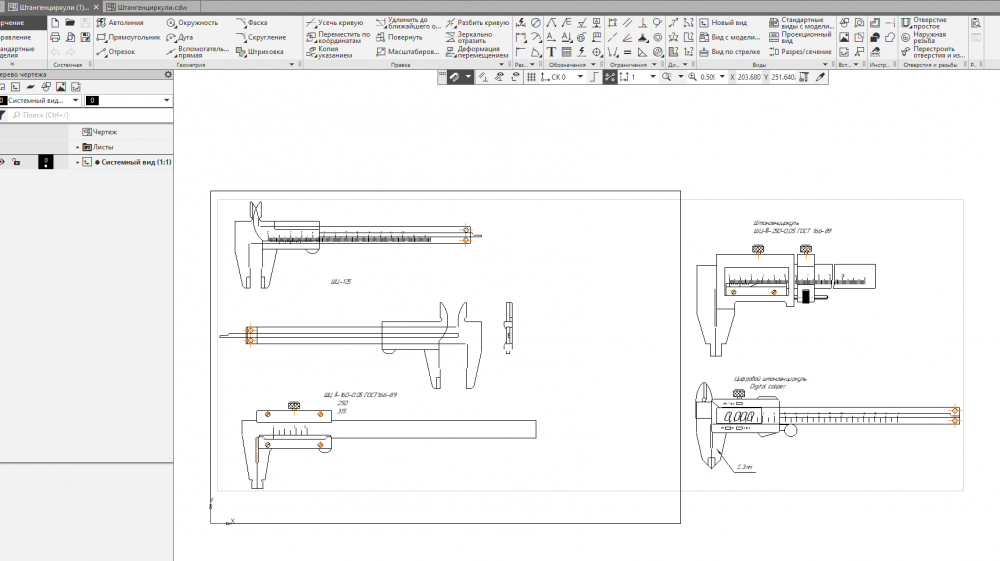Select the Автолиния drawing tool

[119, 22]
